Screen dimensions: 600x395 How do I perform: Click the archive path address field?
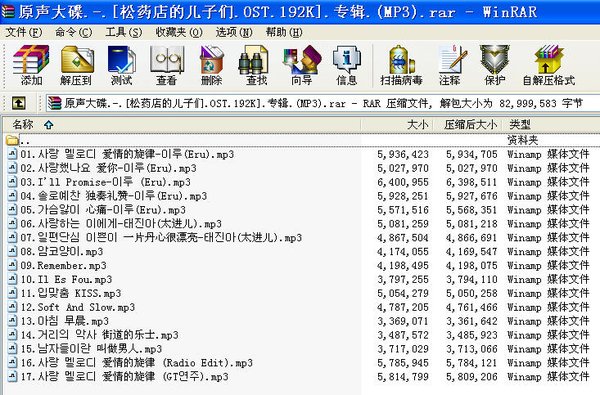tap(323, 103)
